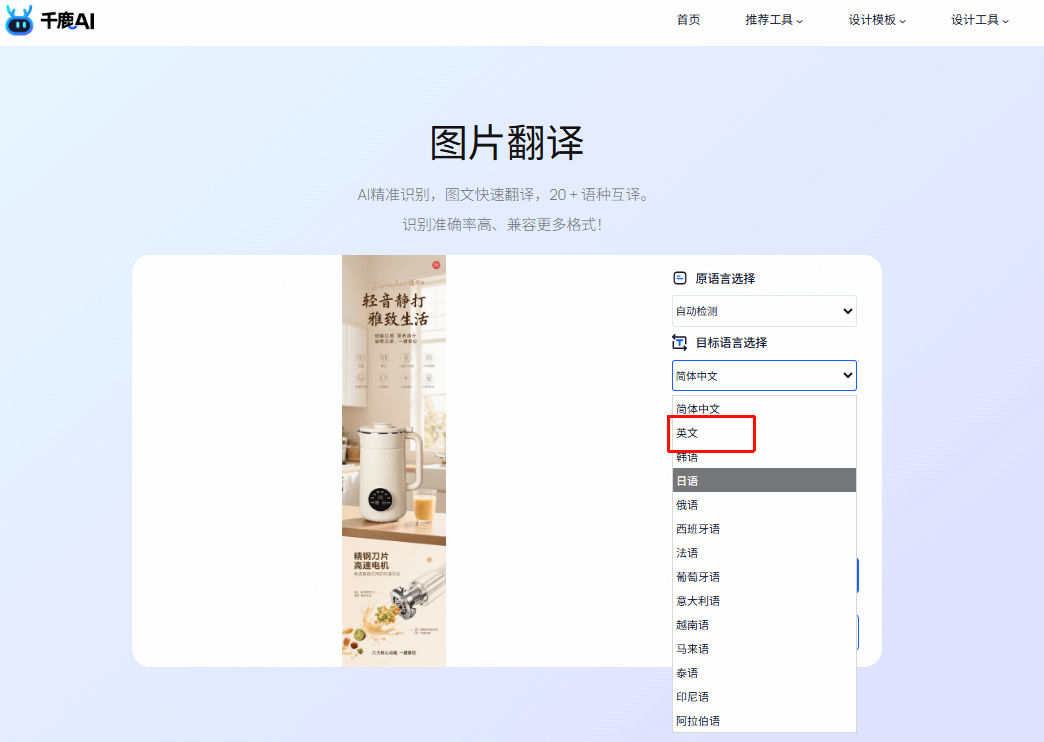Open the 推荐工具 navigation menu
Viewport: 1044px width, 742px height.
(769, 18)
